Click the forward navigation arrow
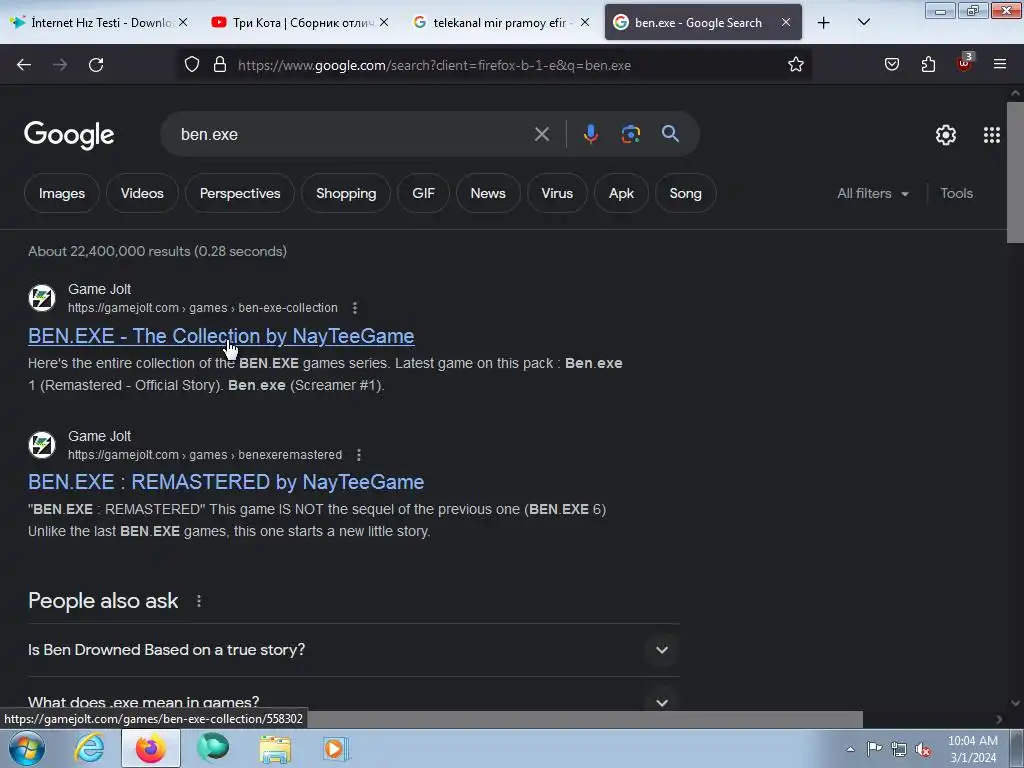Image resolution: width=1024 pixels, height=768 pixels. [x=60, y=65]
